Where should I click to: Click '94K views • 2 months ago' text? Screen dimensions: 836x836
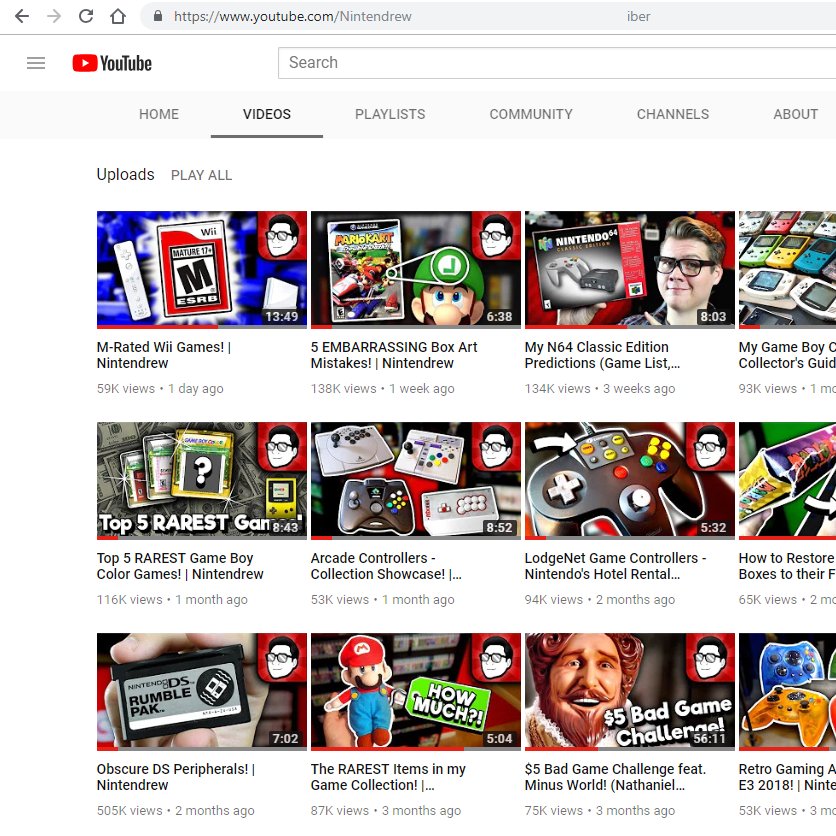(x=600, y=600)
